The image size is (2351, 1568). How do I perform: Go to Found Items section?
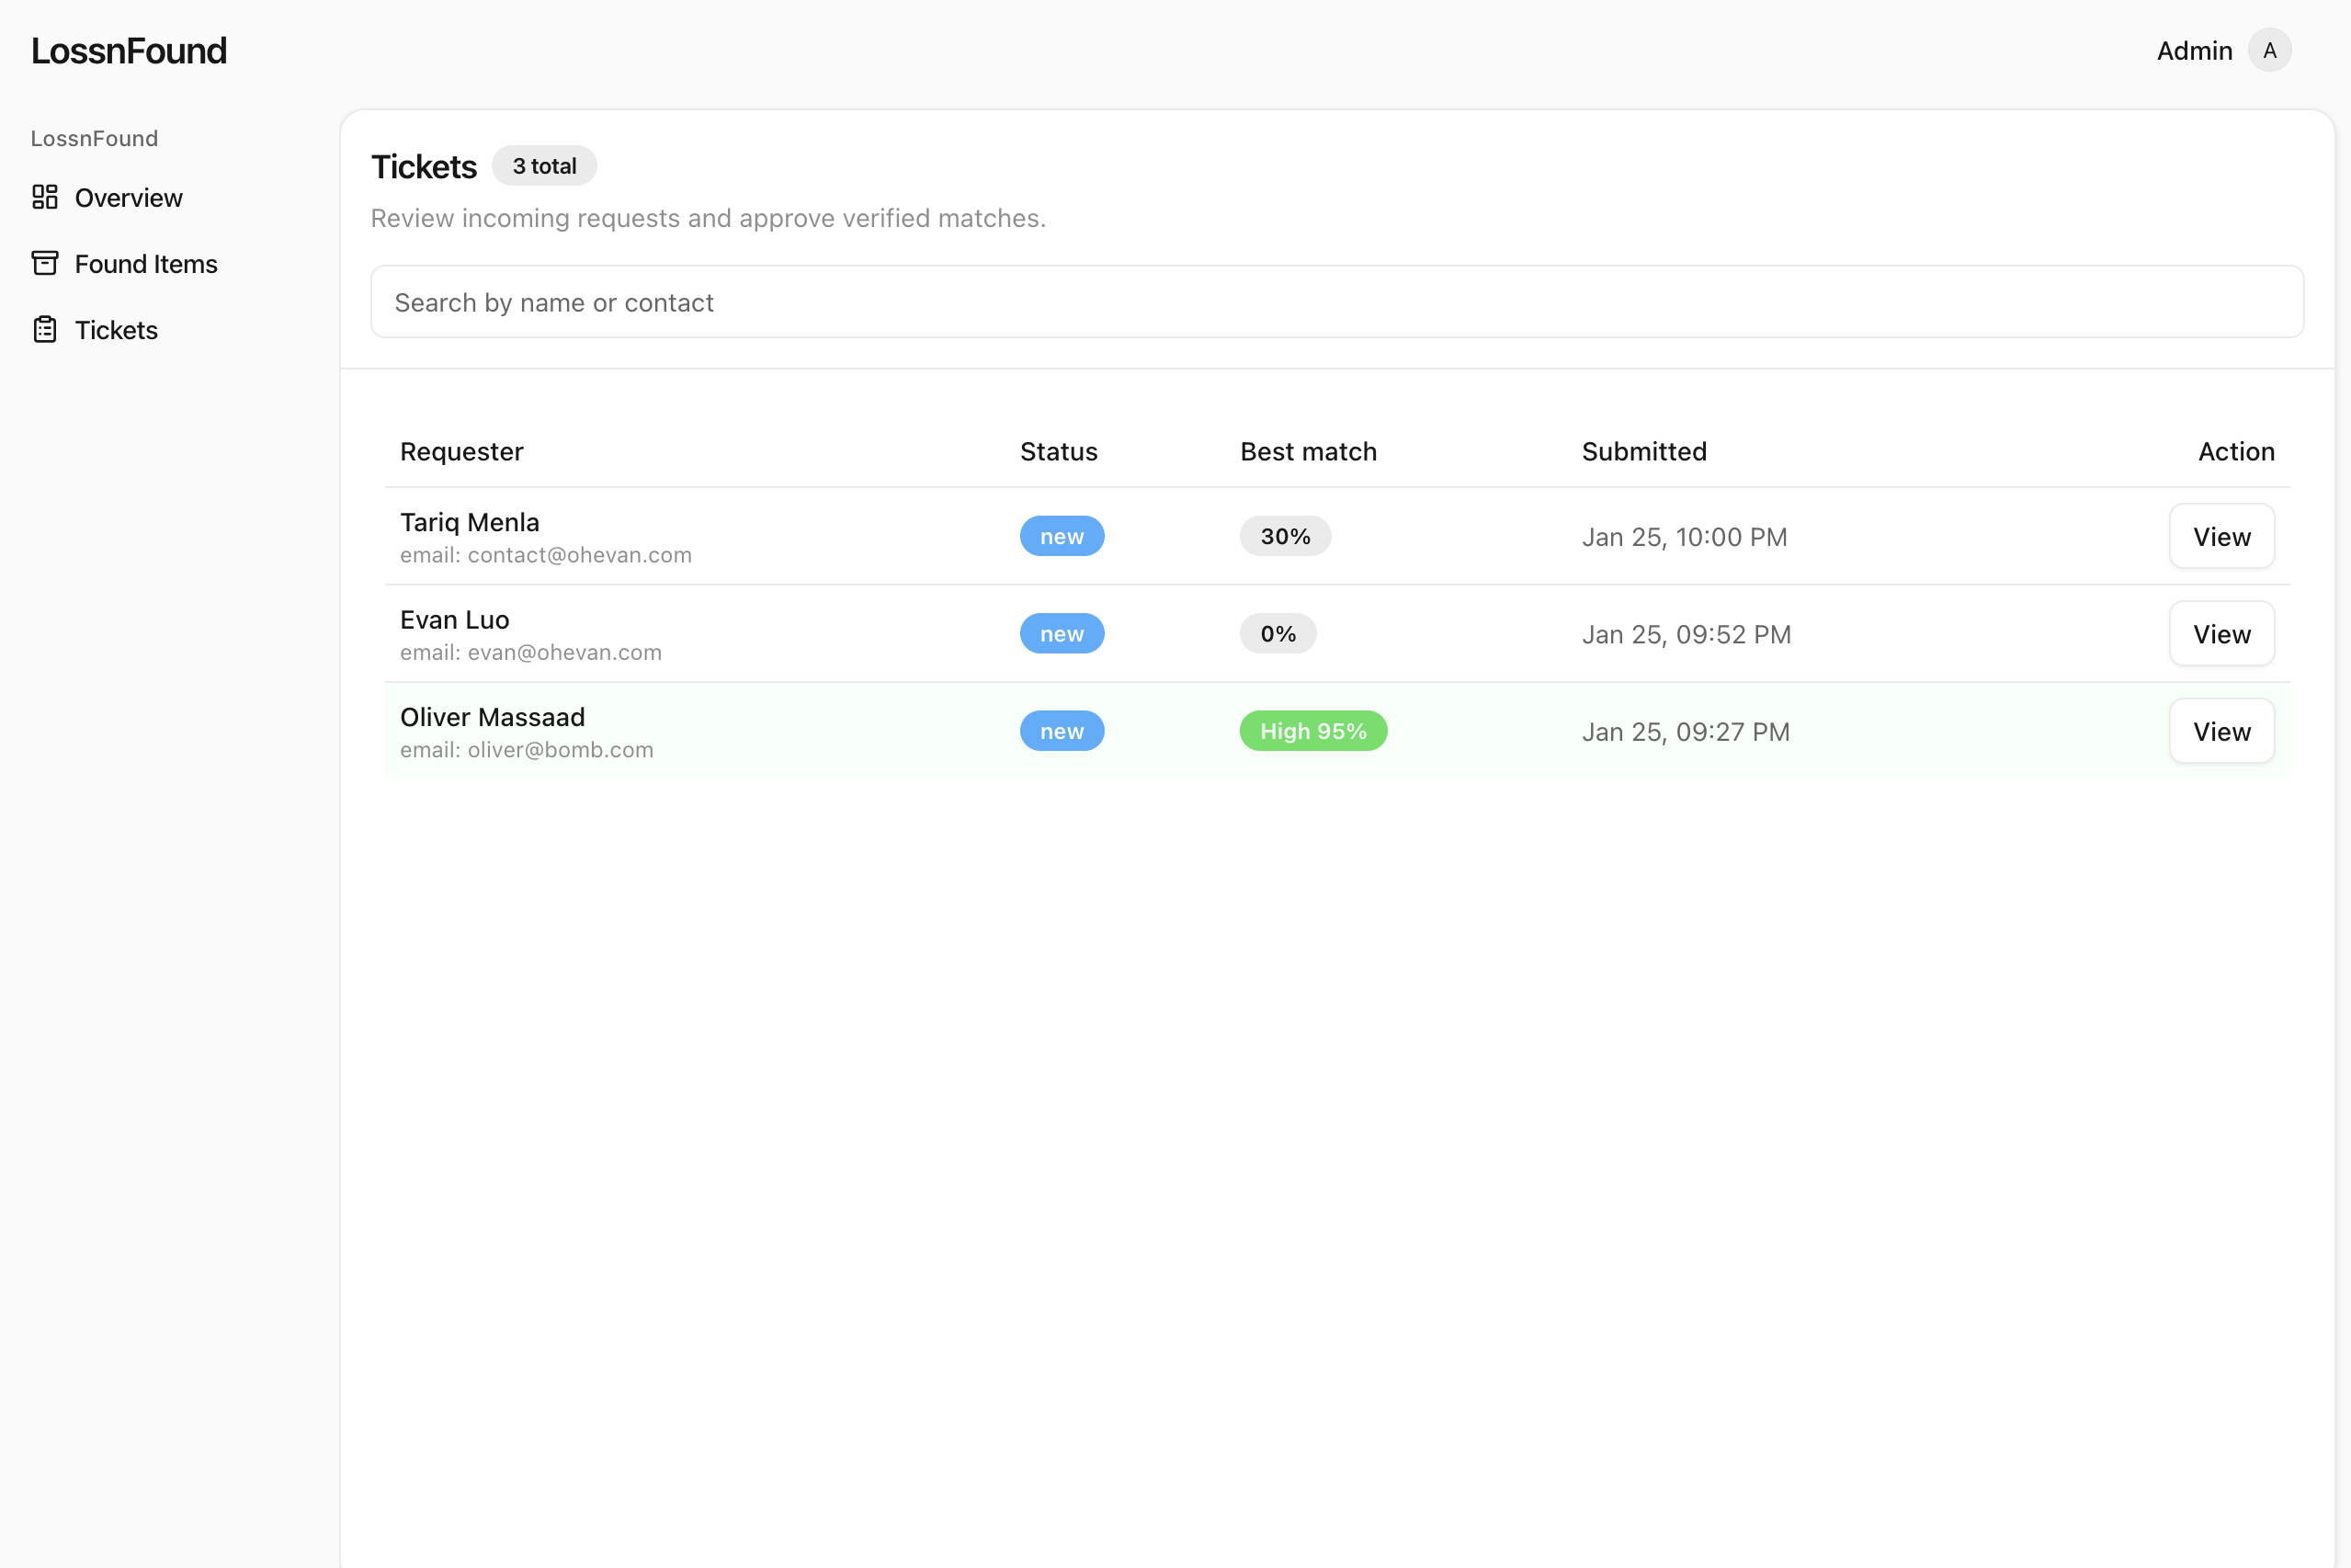[146, 264]
